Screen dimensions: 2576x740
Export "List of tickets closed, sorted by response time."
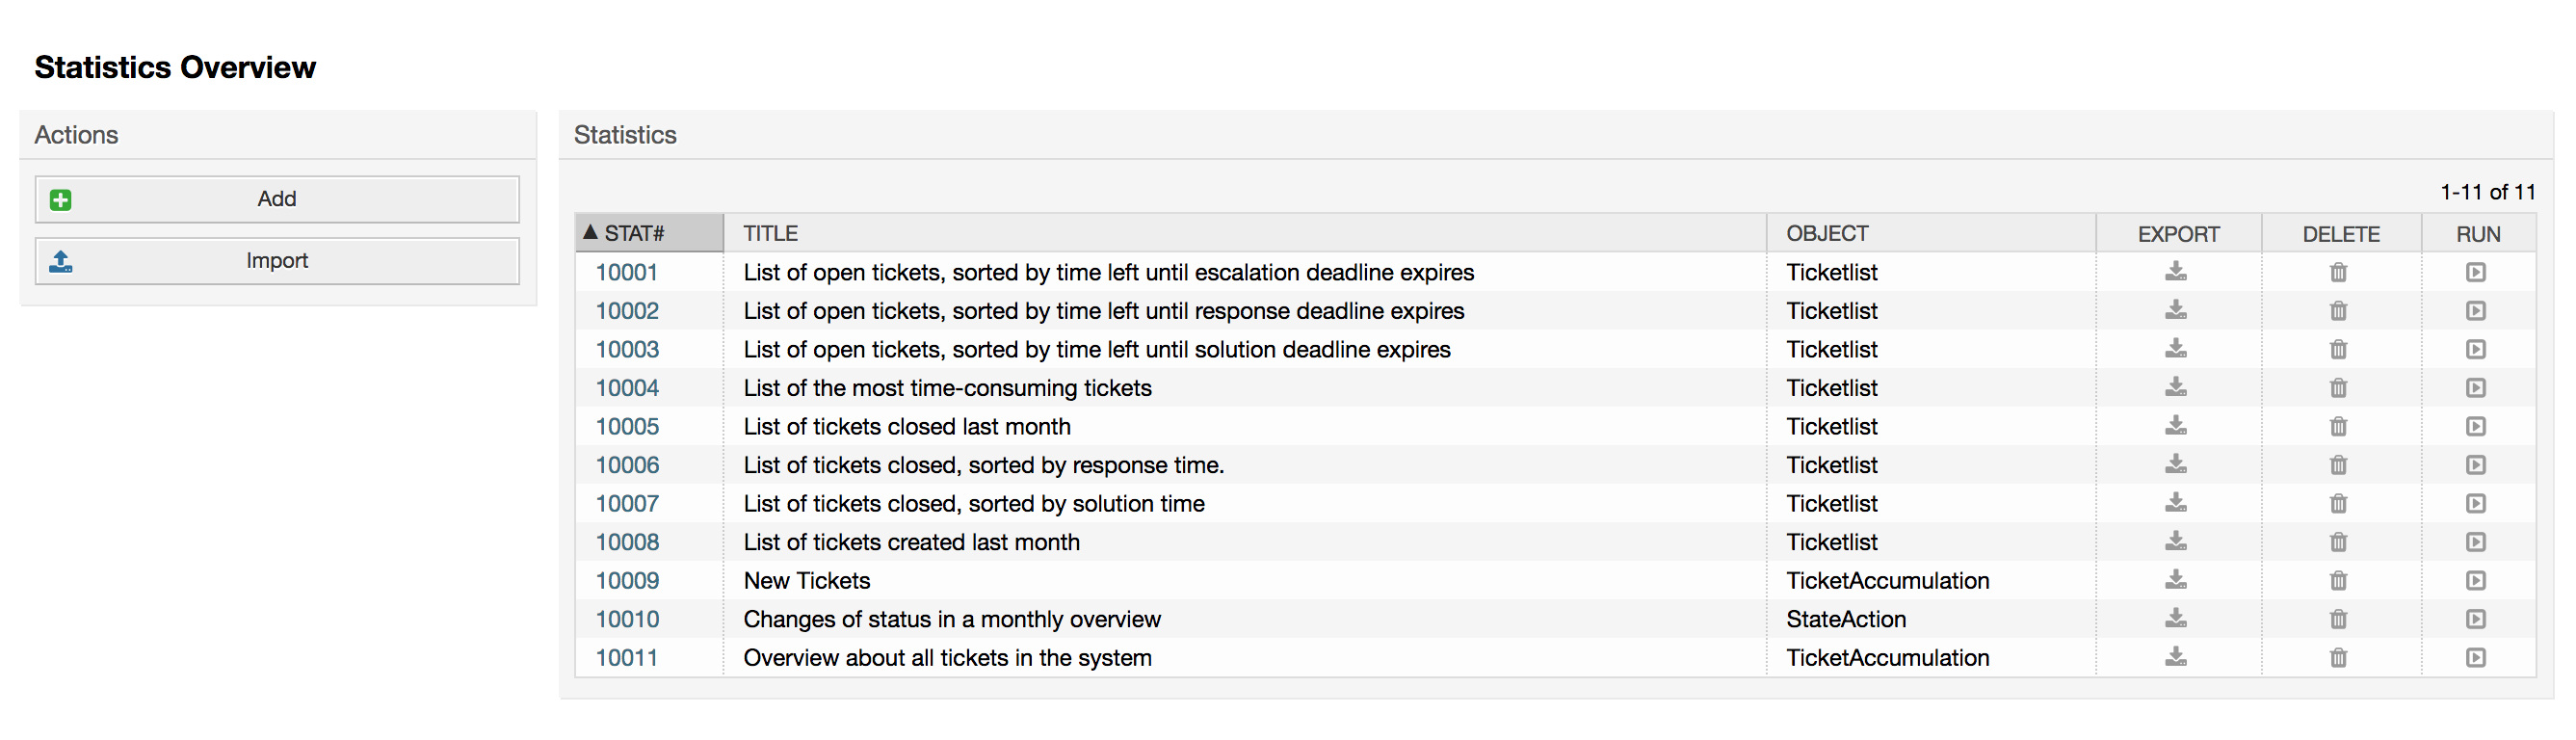2176,464
